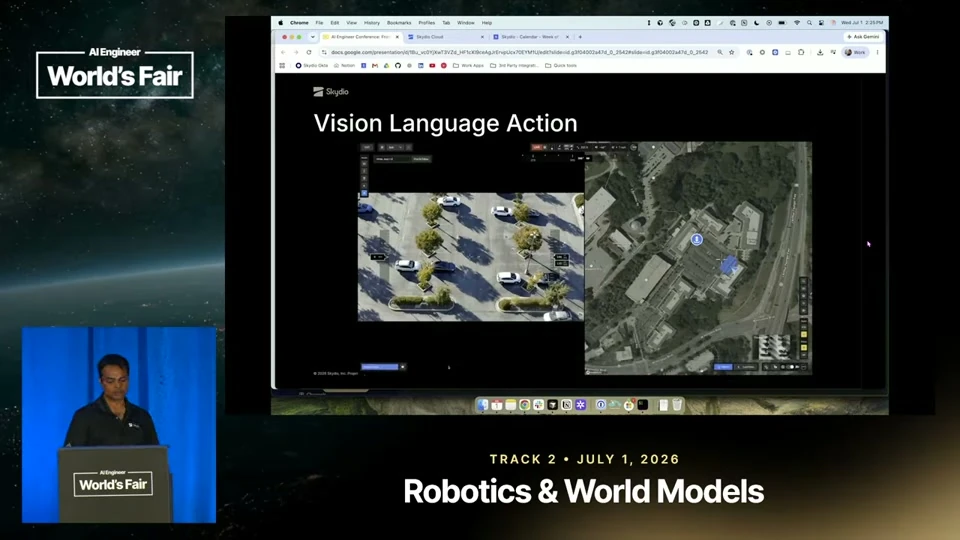This screenshot has width=960, height=540.
Task: Open the LinkedIn bookmark icon
Action: (x=421, y=66)
